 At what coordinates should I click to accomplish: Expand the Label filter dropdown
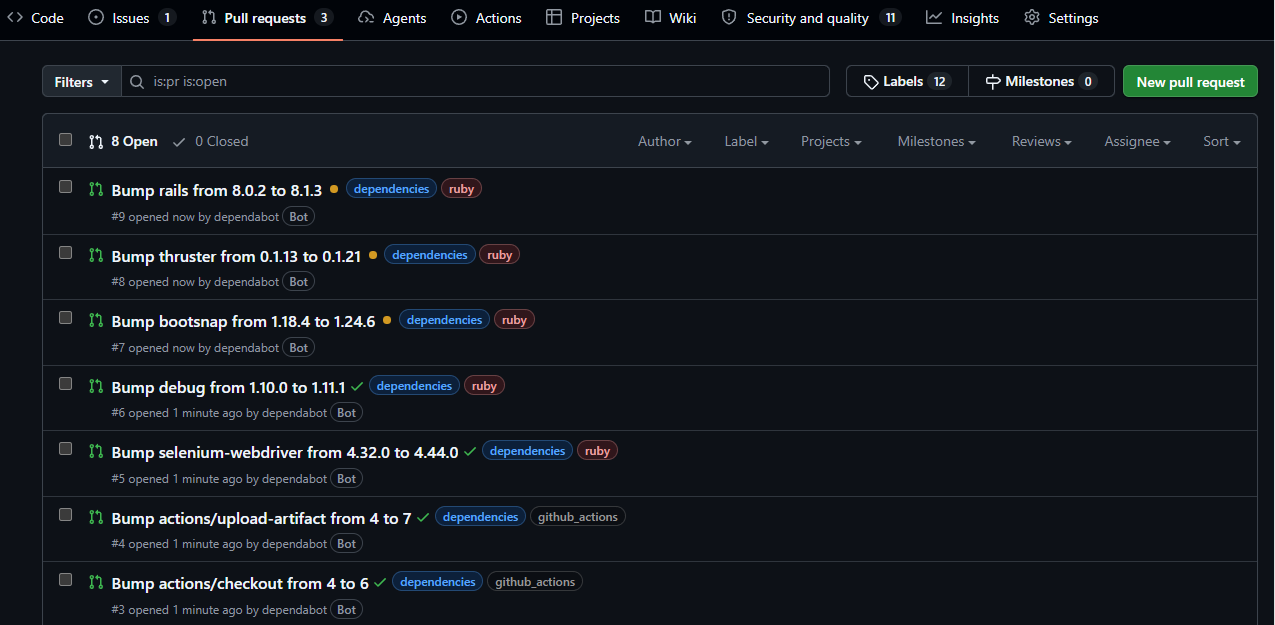[746, 141]
